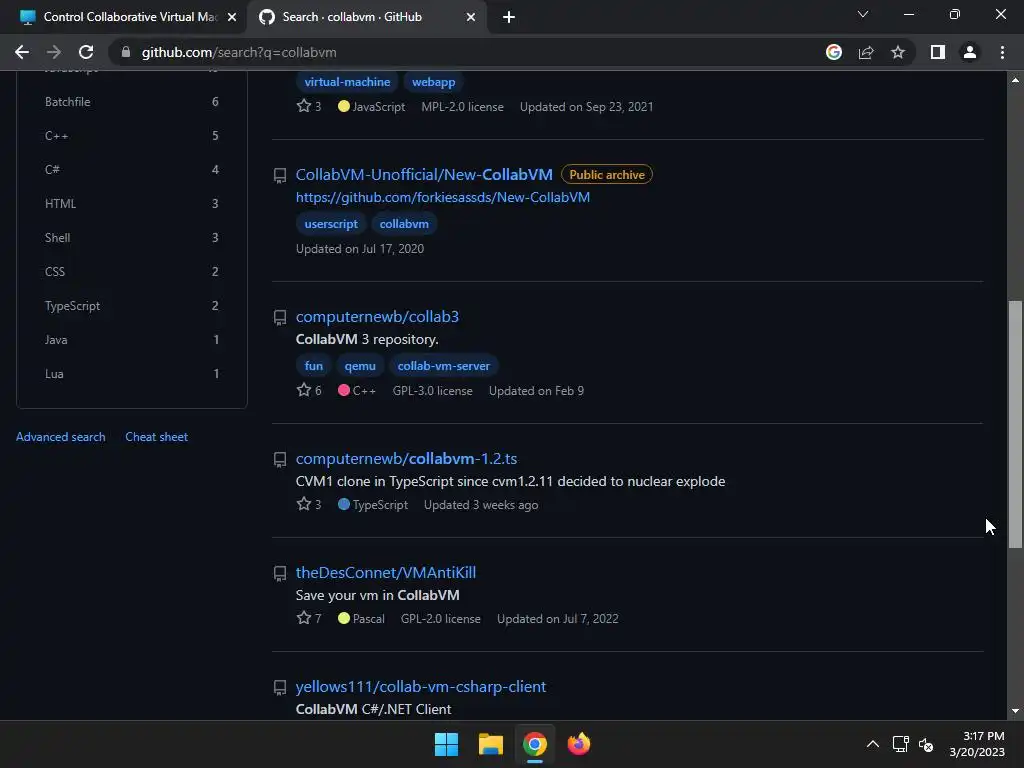Image resolution: width=1024 pixels, height=768 pixels.
Task: Bookmark this page with the star icon
Action: [898, 52]
